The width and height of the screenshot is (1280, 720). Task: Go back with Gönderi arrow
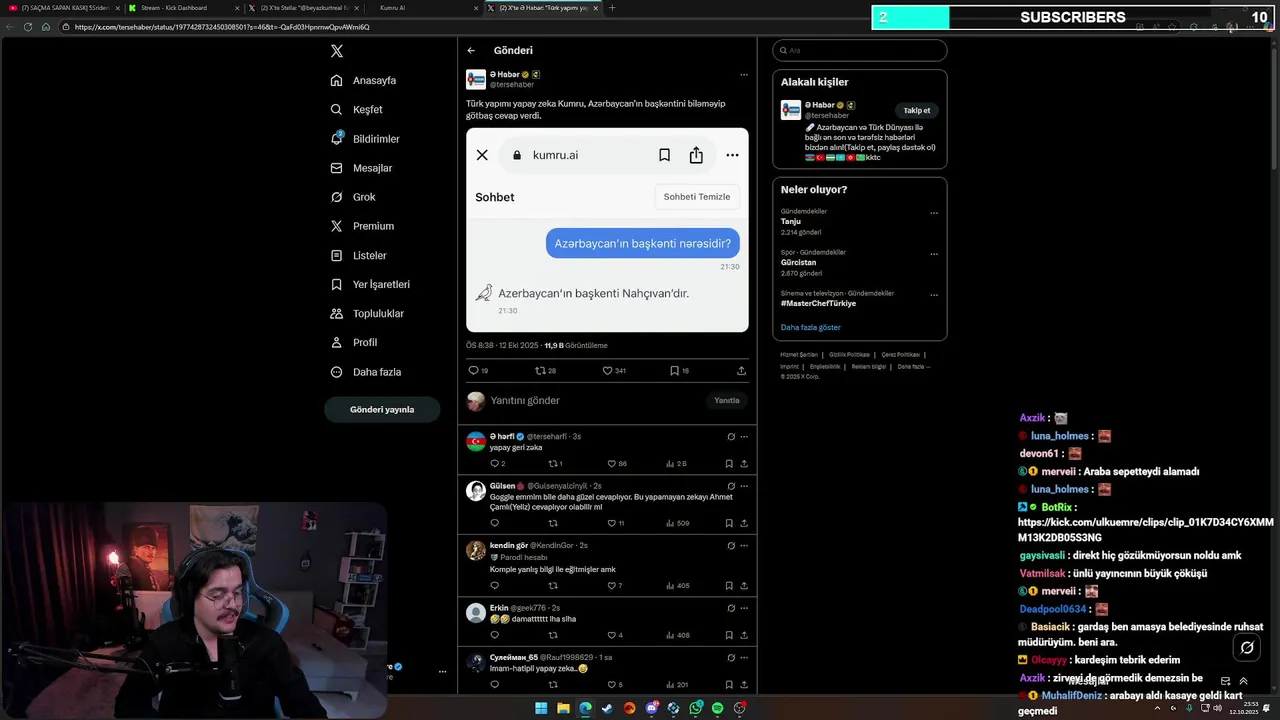coord(471,50)
